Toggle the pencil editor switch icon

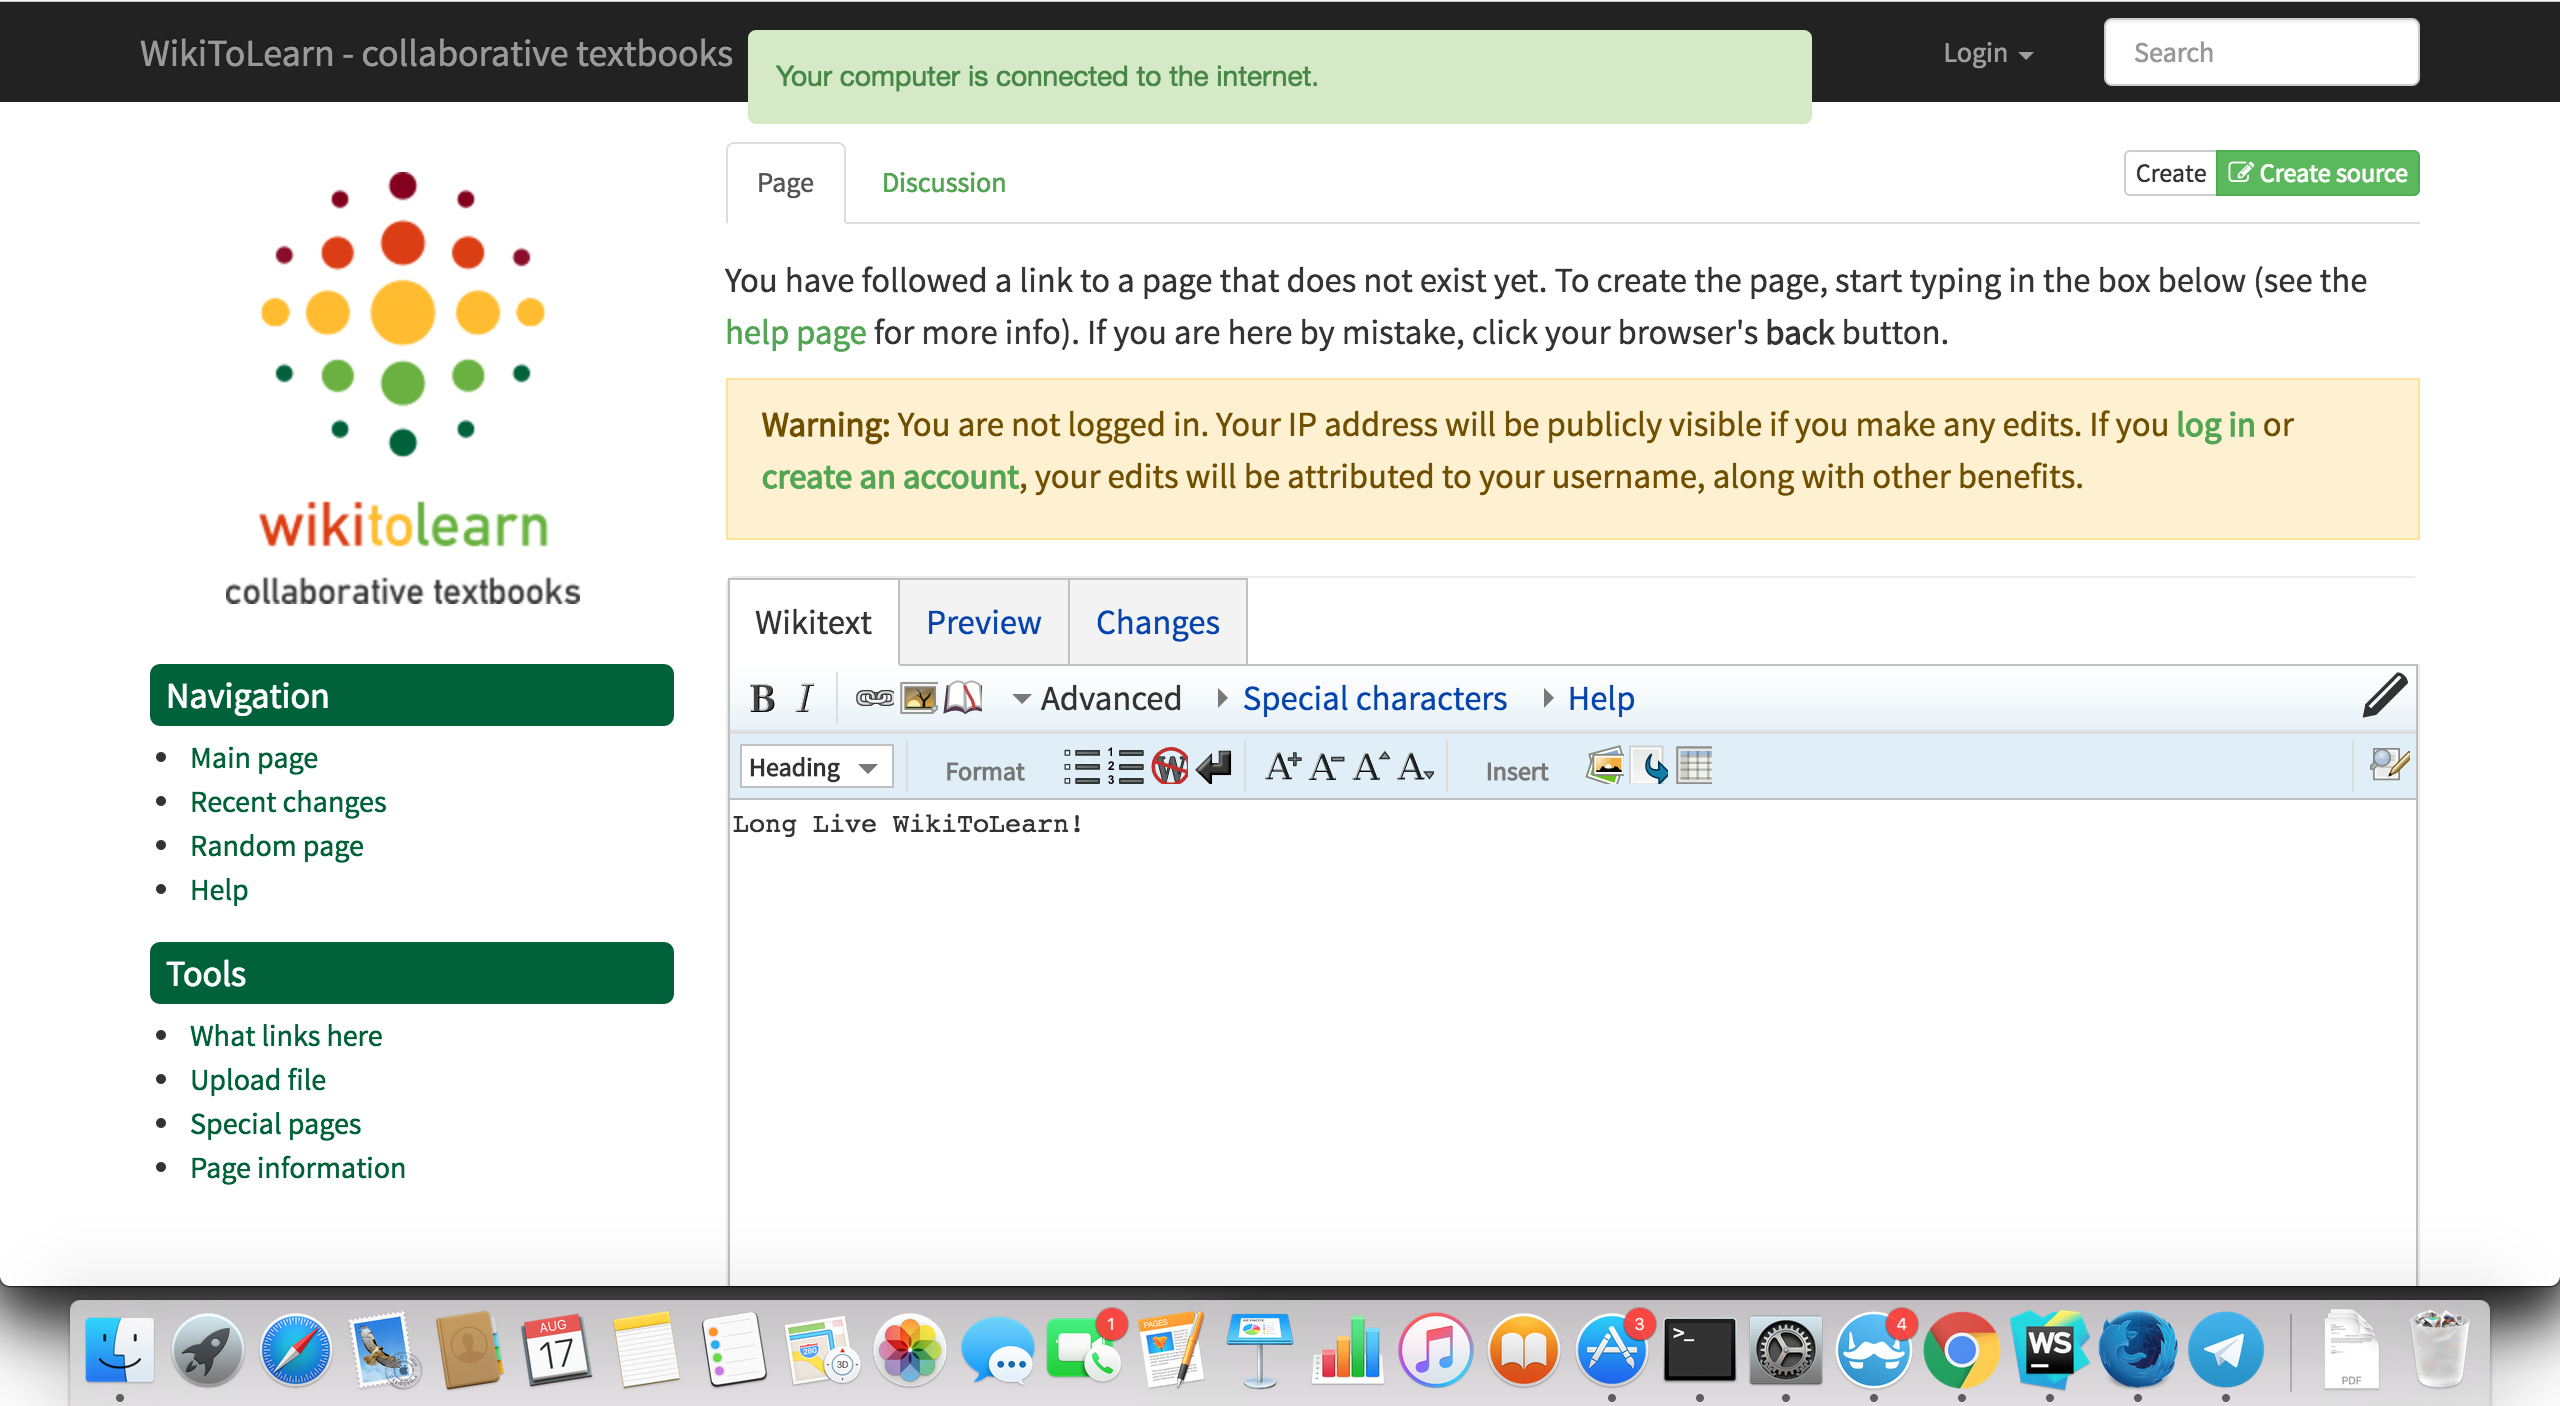click(2384, 696)
